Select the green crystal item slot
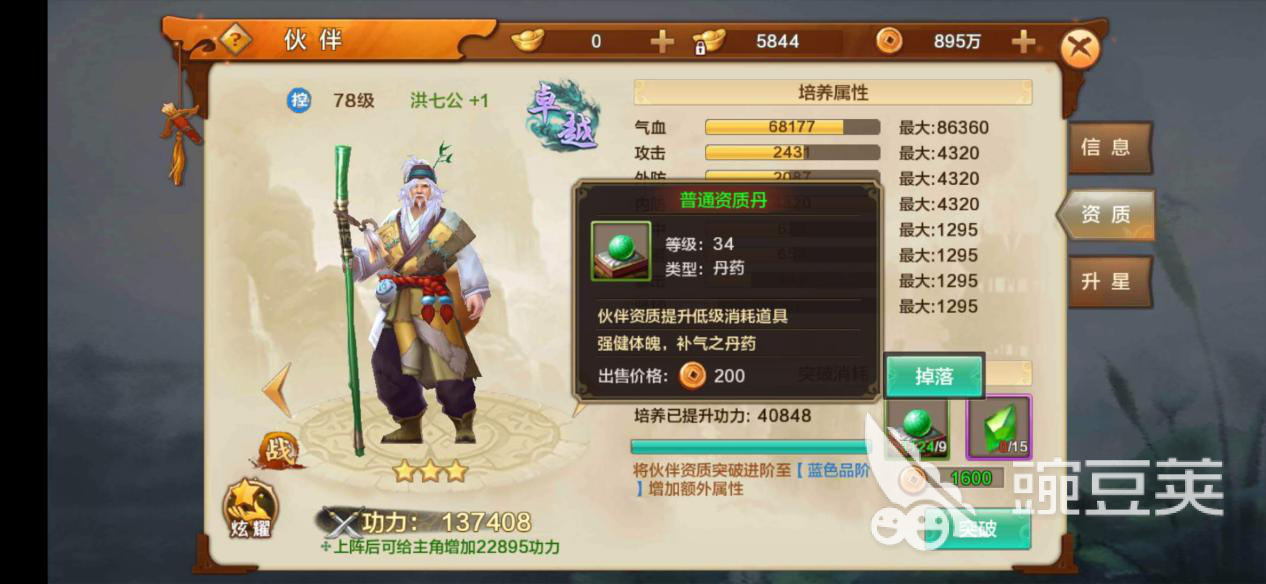Image resolution: width=1266 pixels, height=584 pixels. 999,427
